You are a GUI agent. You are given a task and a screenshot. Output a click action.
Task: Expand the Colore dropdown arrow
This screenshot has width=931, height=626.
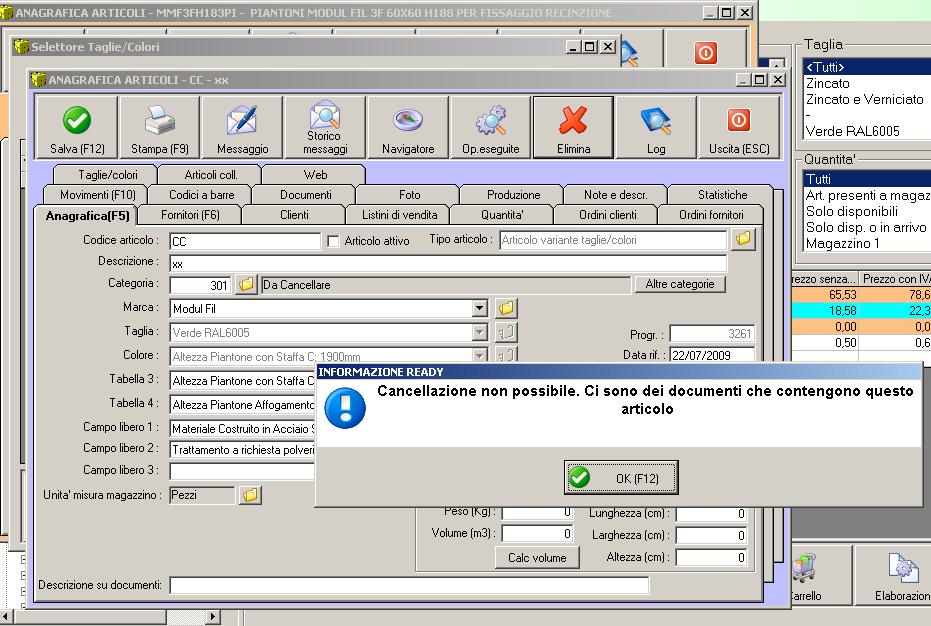point(480,355)
